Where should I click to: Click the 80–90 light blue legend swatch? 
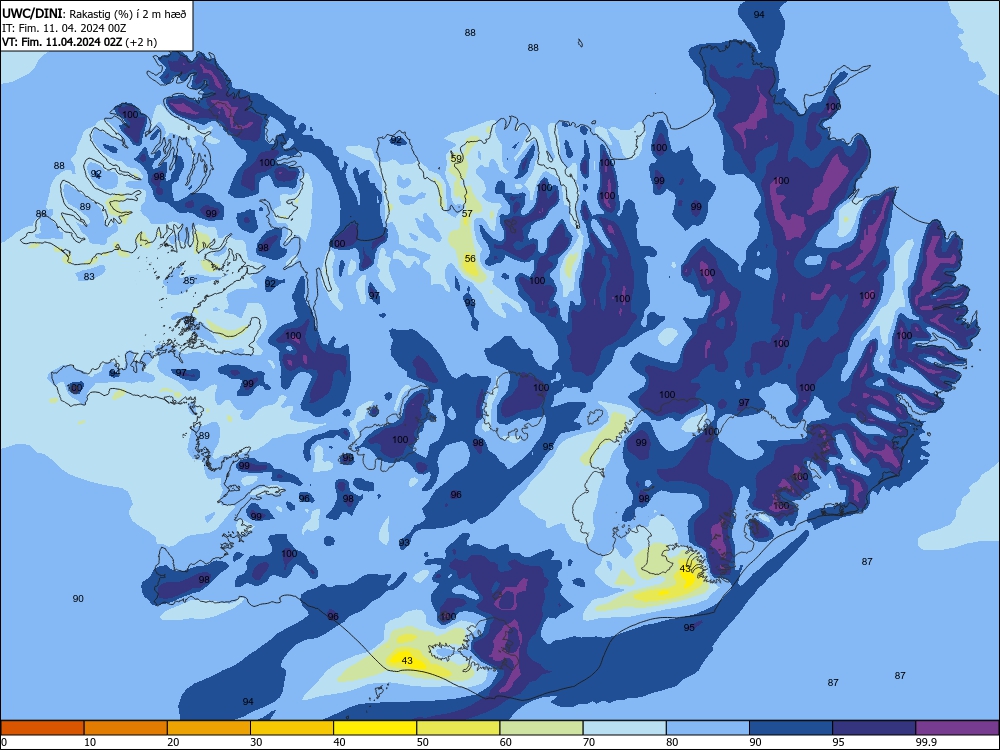click(708, 728)
